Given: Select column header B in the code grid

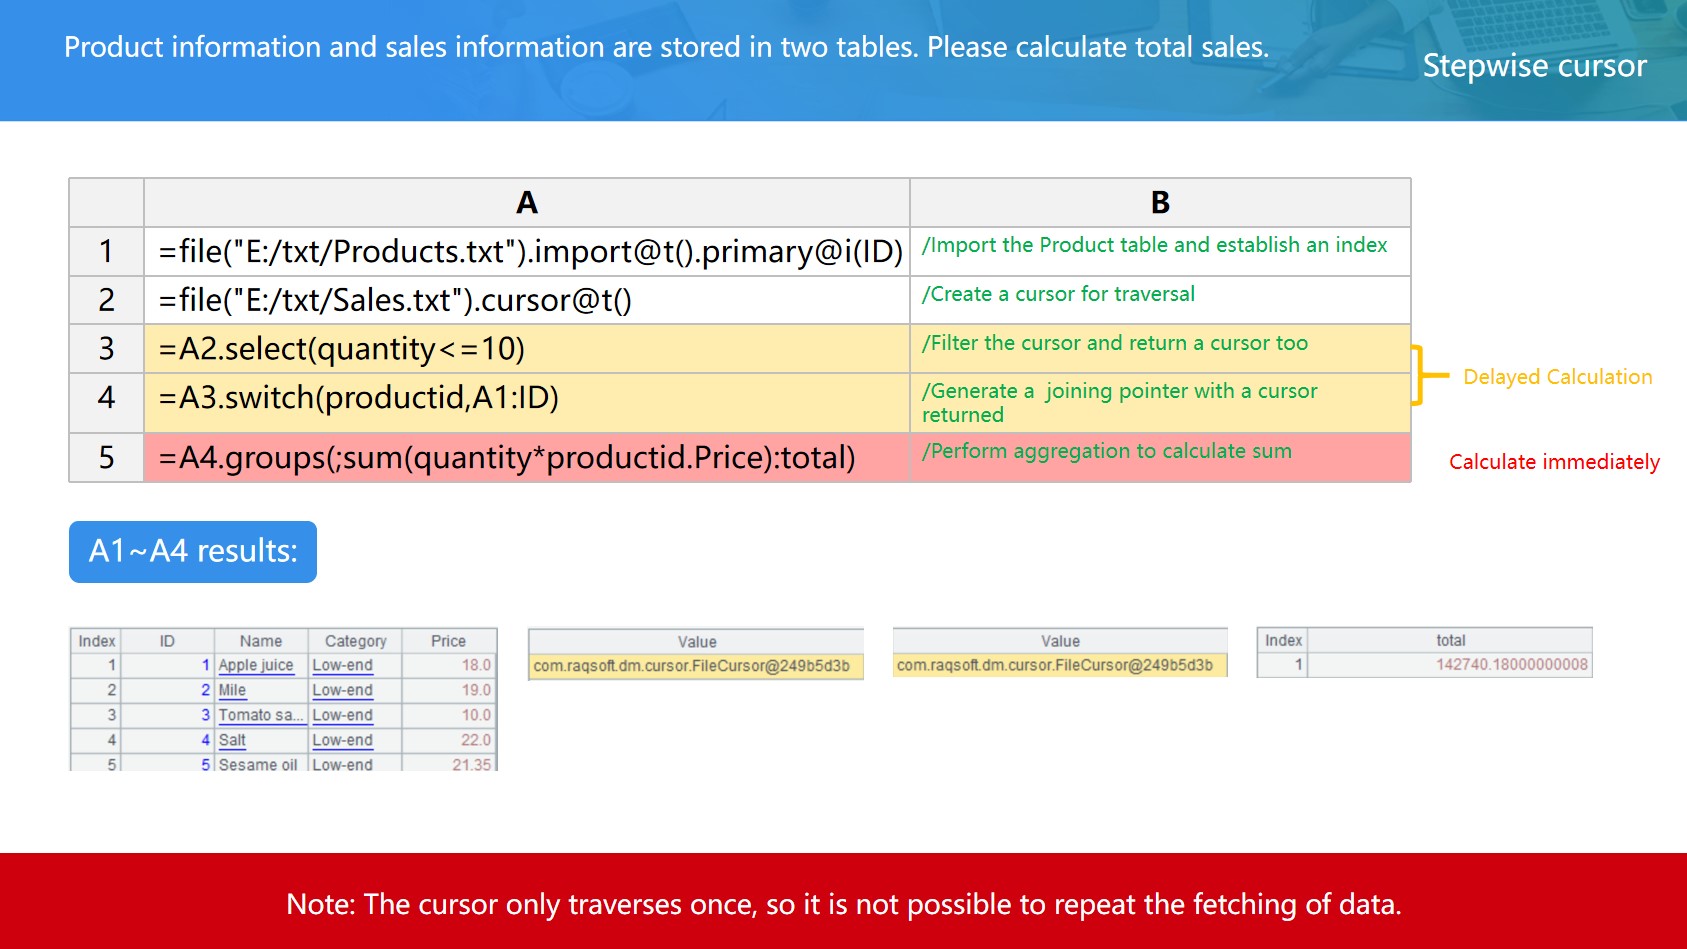Looking at the screenshot, I should [1159, 203].
